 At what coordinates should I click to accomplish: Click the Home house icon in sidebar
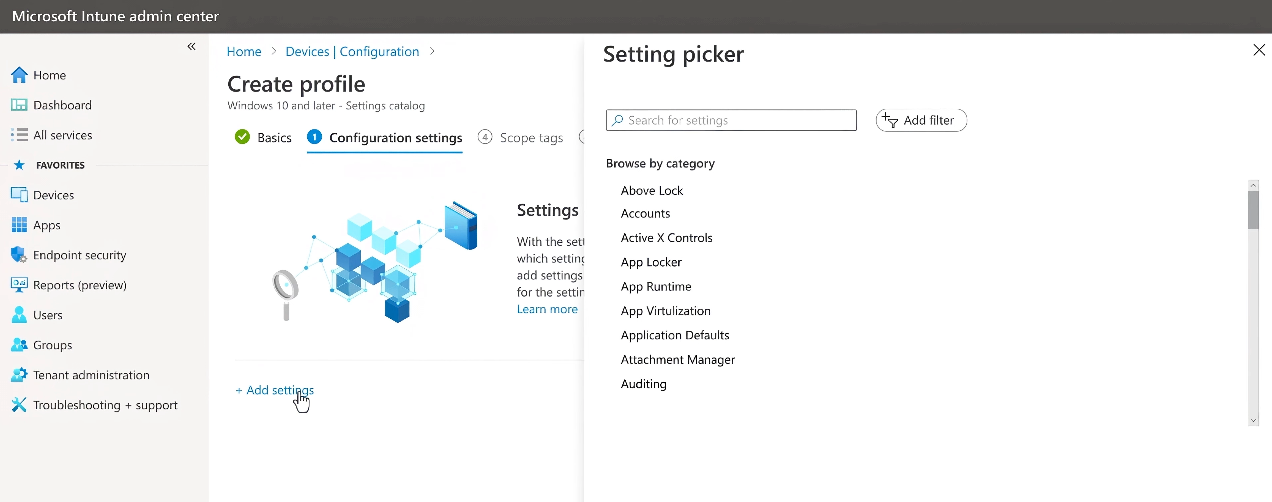tap(18, 75)
